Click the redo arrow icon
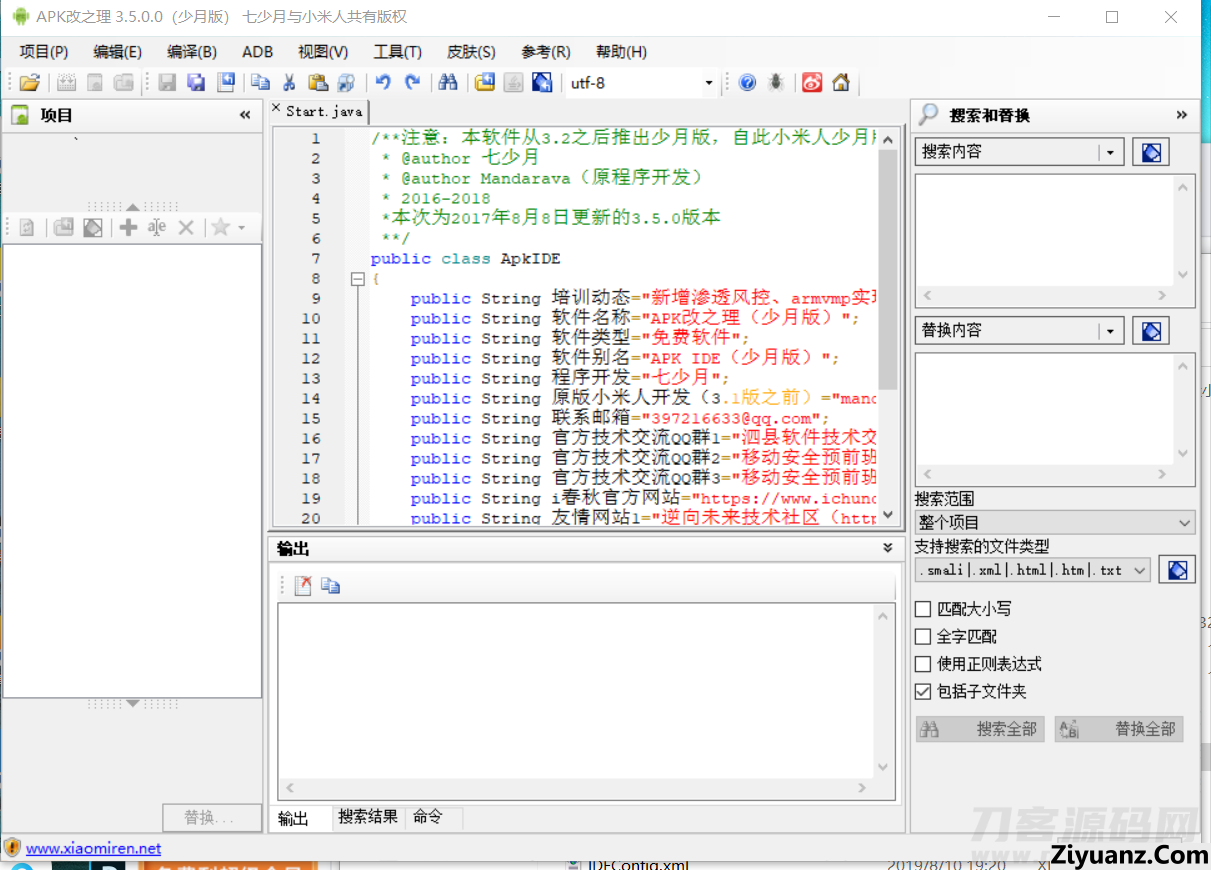This screenshot has height=870, width=1211. click(412, 83)
